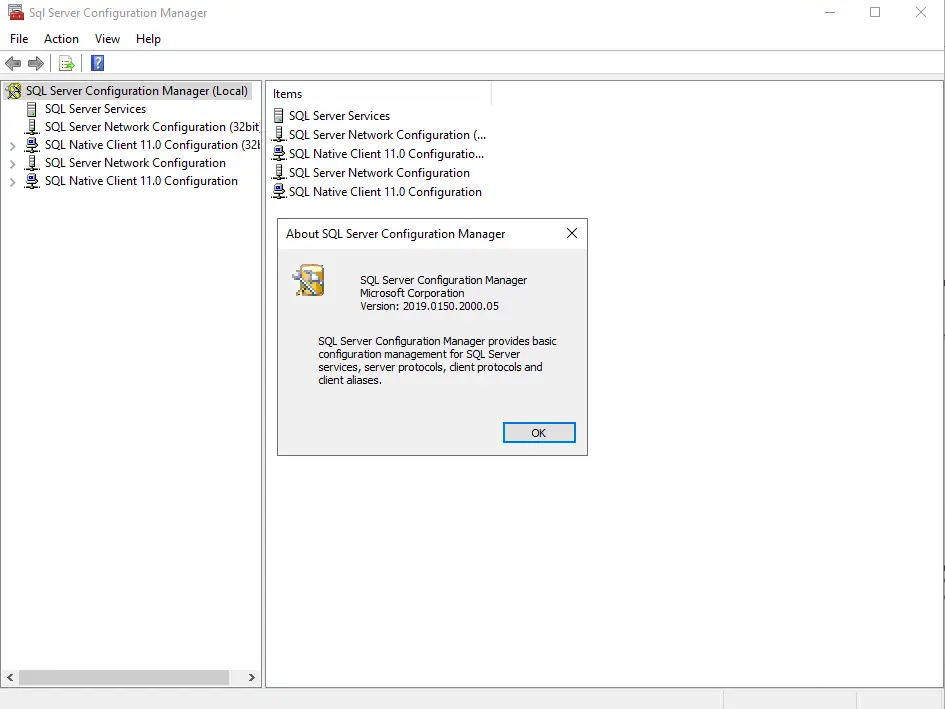This screenshot has height=709, width=945.
Task: Select the 64-bit SQL Server Network Configuration tree label
Action: tap(135, 163)
